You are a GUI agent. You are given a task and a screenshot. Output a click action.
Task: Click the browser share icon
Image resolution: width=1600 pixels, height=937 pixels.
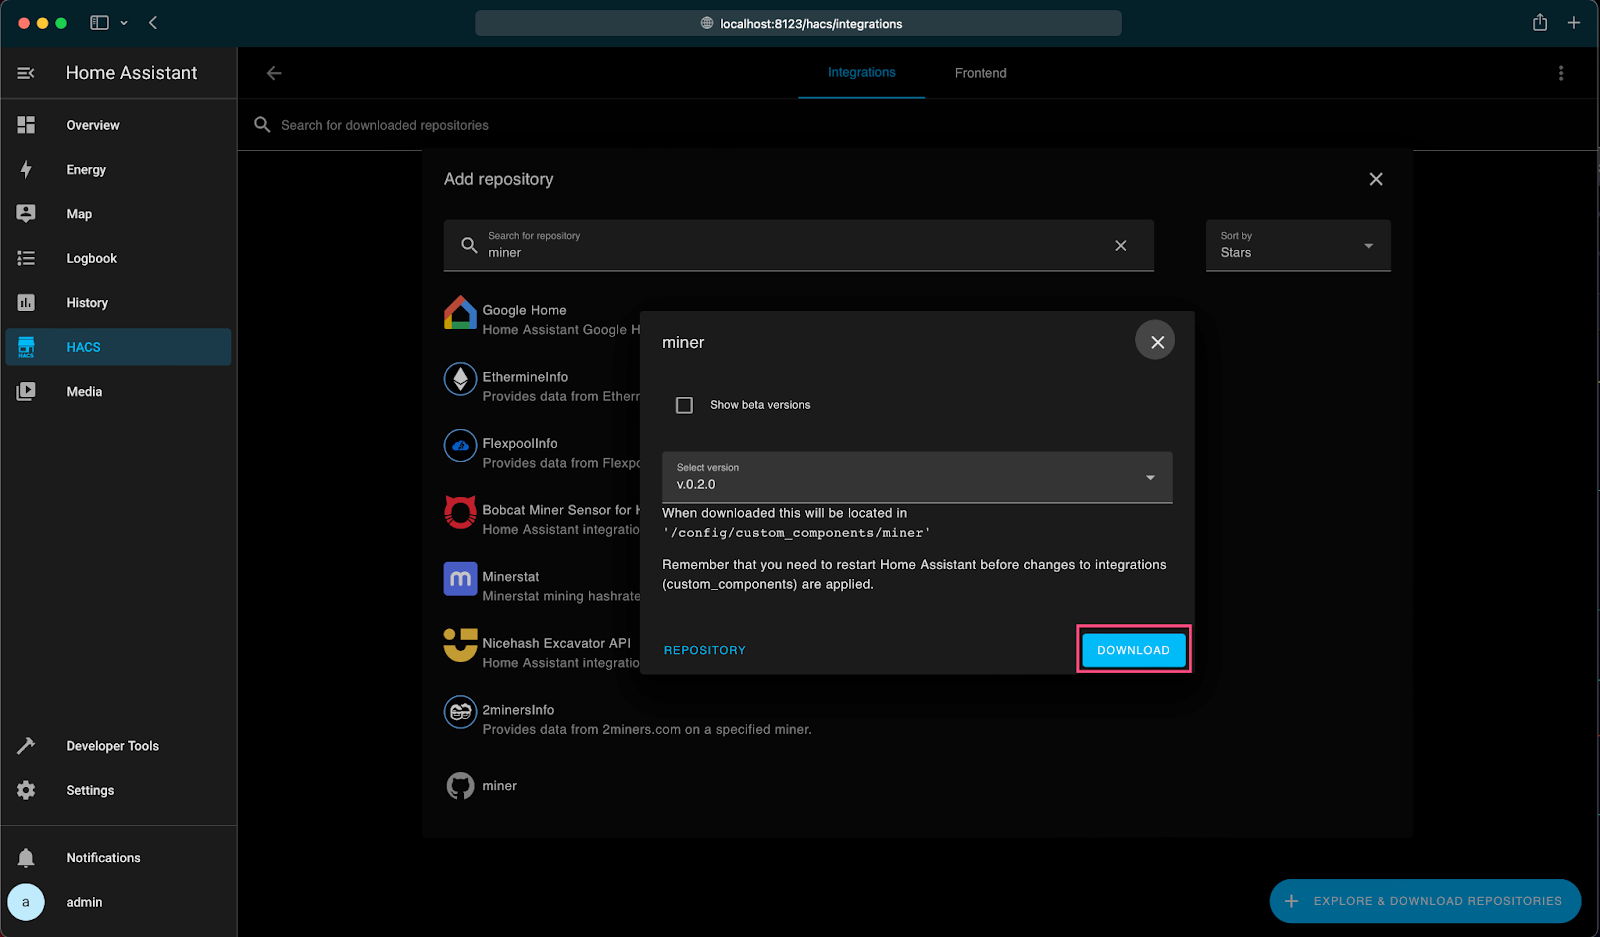1540,22
